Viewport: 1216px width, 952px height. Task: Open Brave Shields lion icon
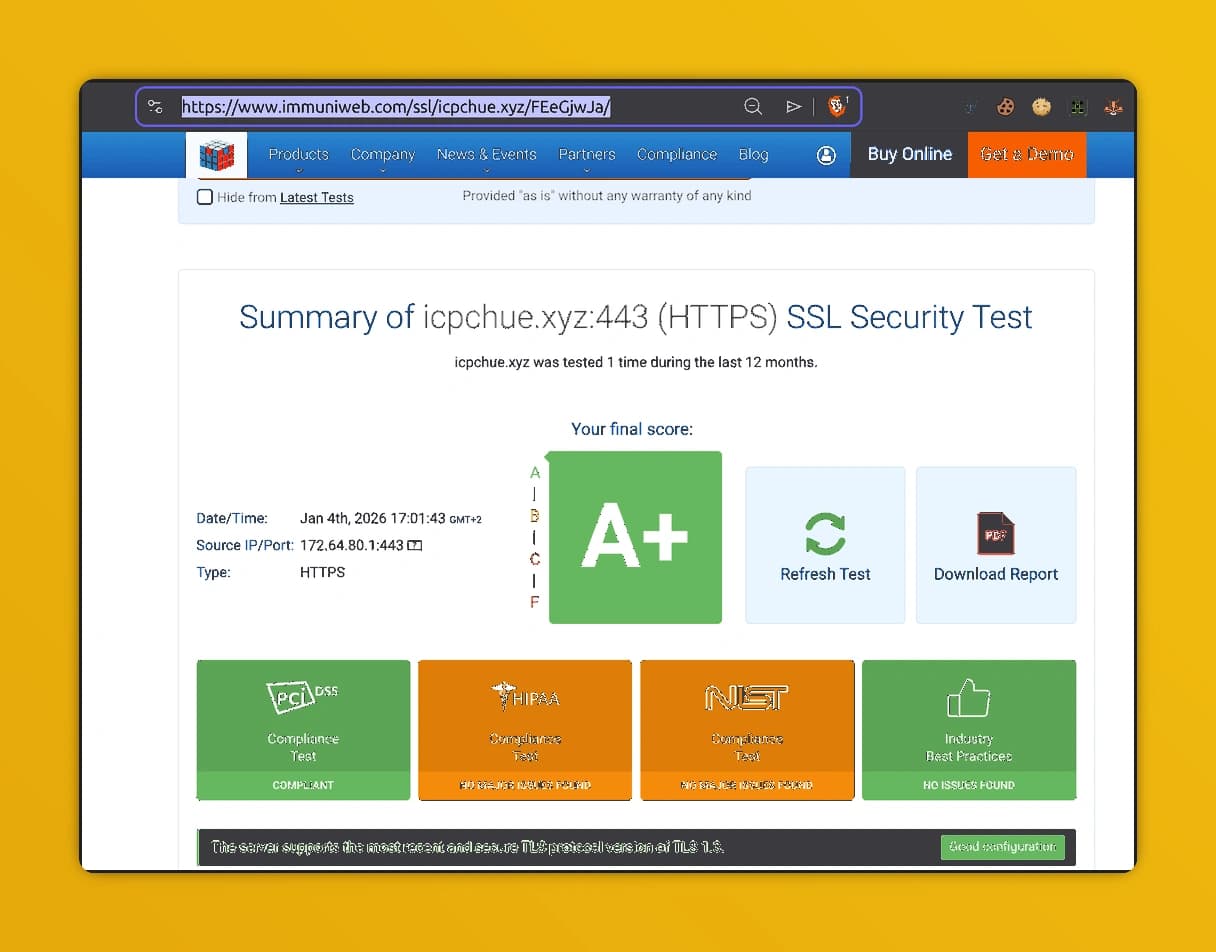pos(837,106)
